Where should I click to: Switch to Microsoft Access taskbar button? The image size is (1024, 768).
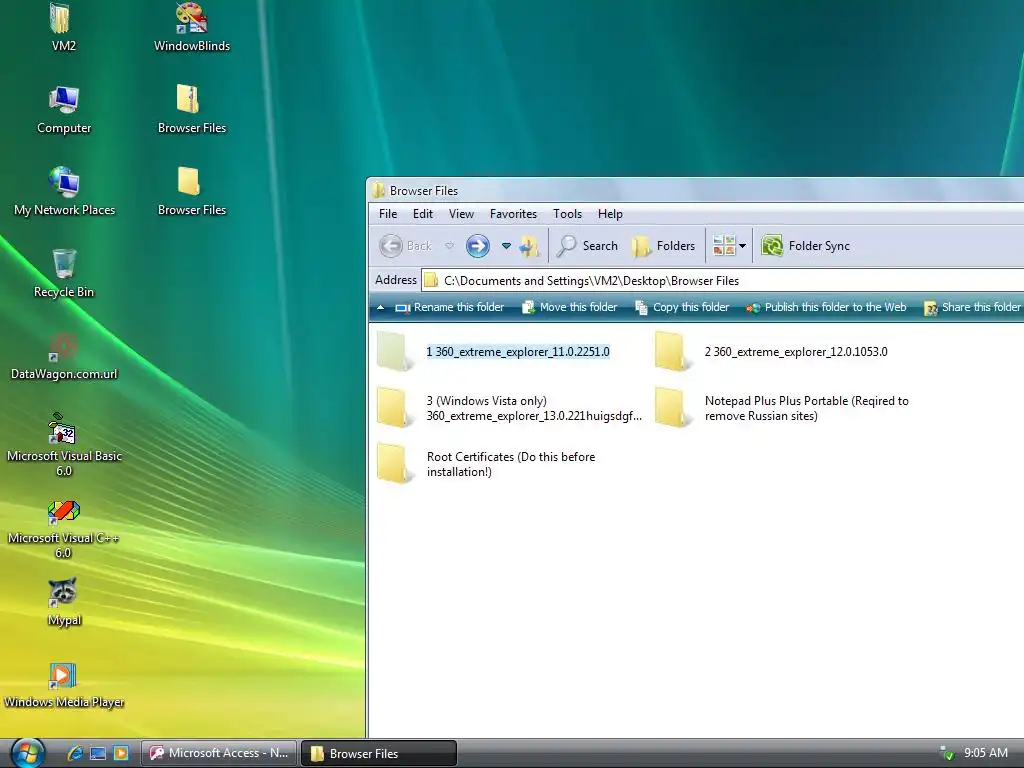click(x=219, y=753)
